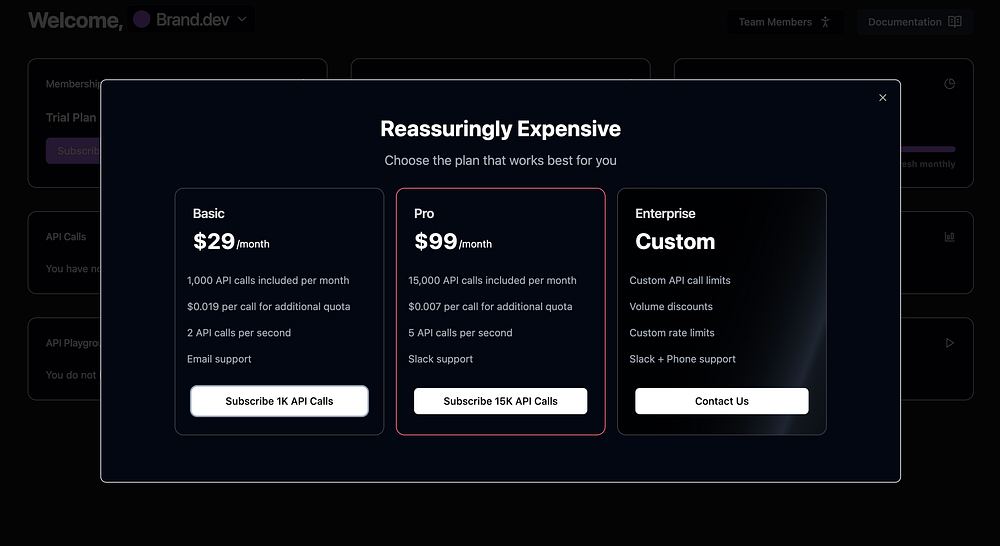The image size is (1000, 546).
Task: Select the Basic plan card title
Action: (x=209, y=213)
